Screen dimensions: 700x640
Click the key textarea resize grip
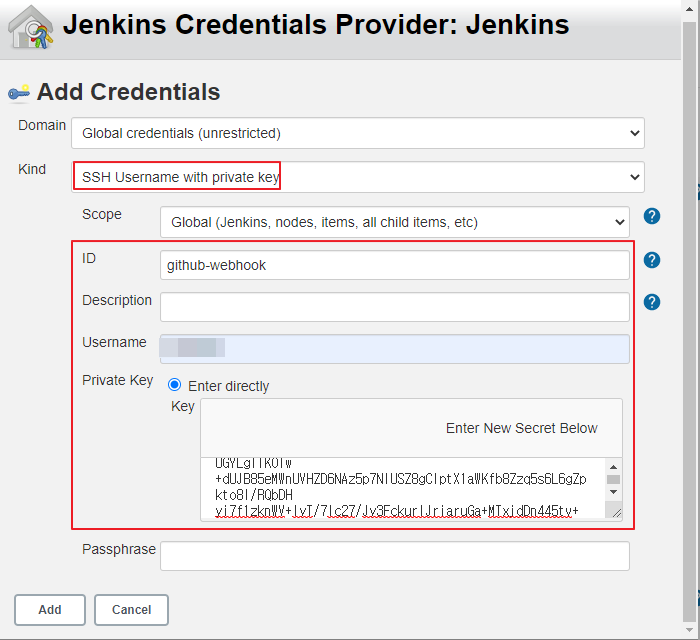click(x=616, y=513)
